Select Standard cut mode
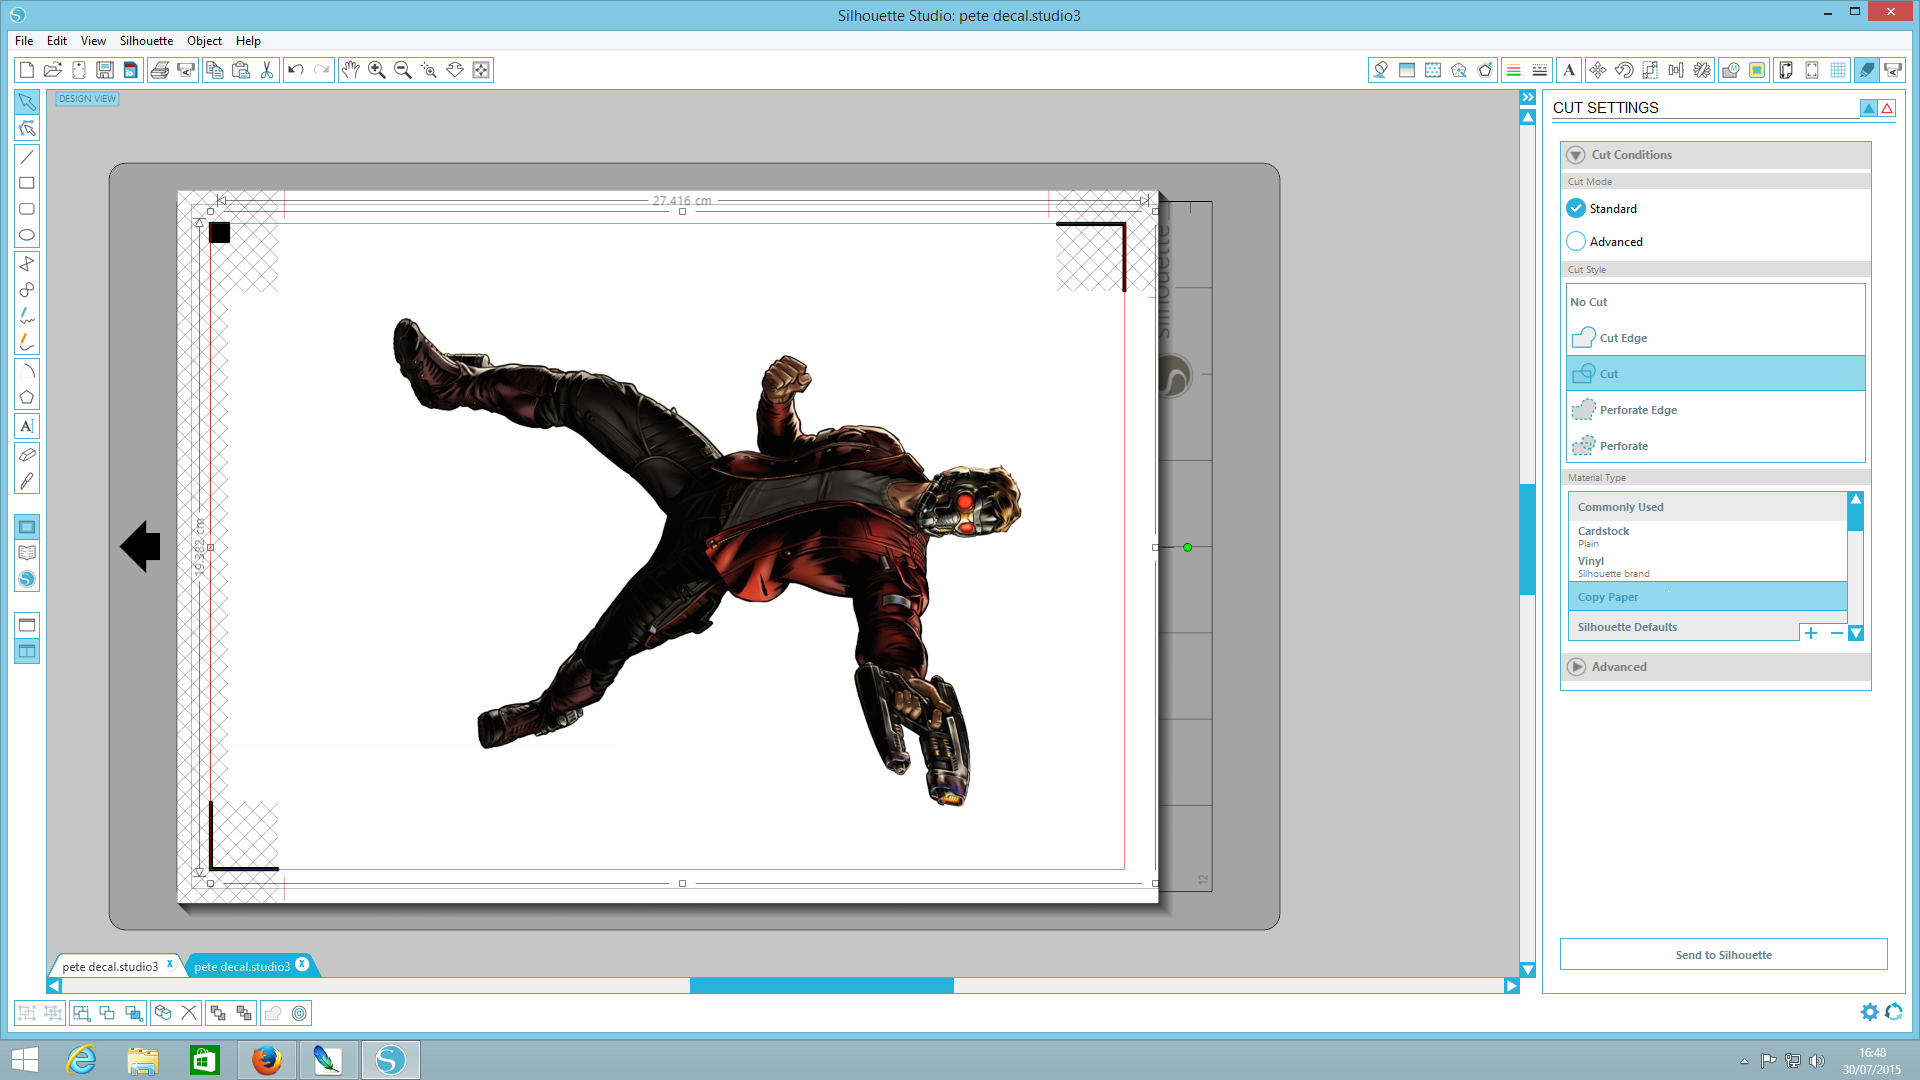Viewport: 1920px width, 1080px height. [1576, 208]
